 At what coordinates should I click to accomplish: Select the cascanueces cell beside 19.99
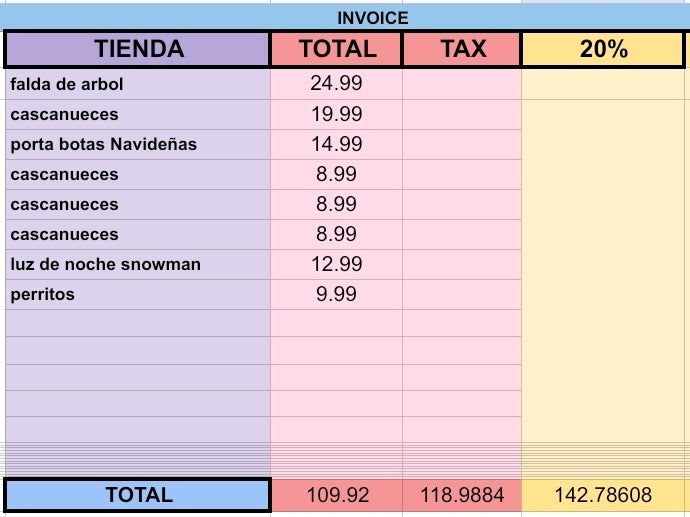click(138, 114)
